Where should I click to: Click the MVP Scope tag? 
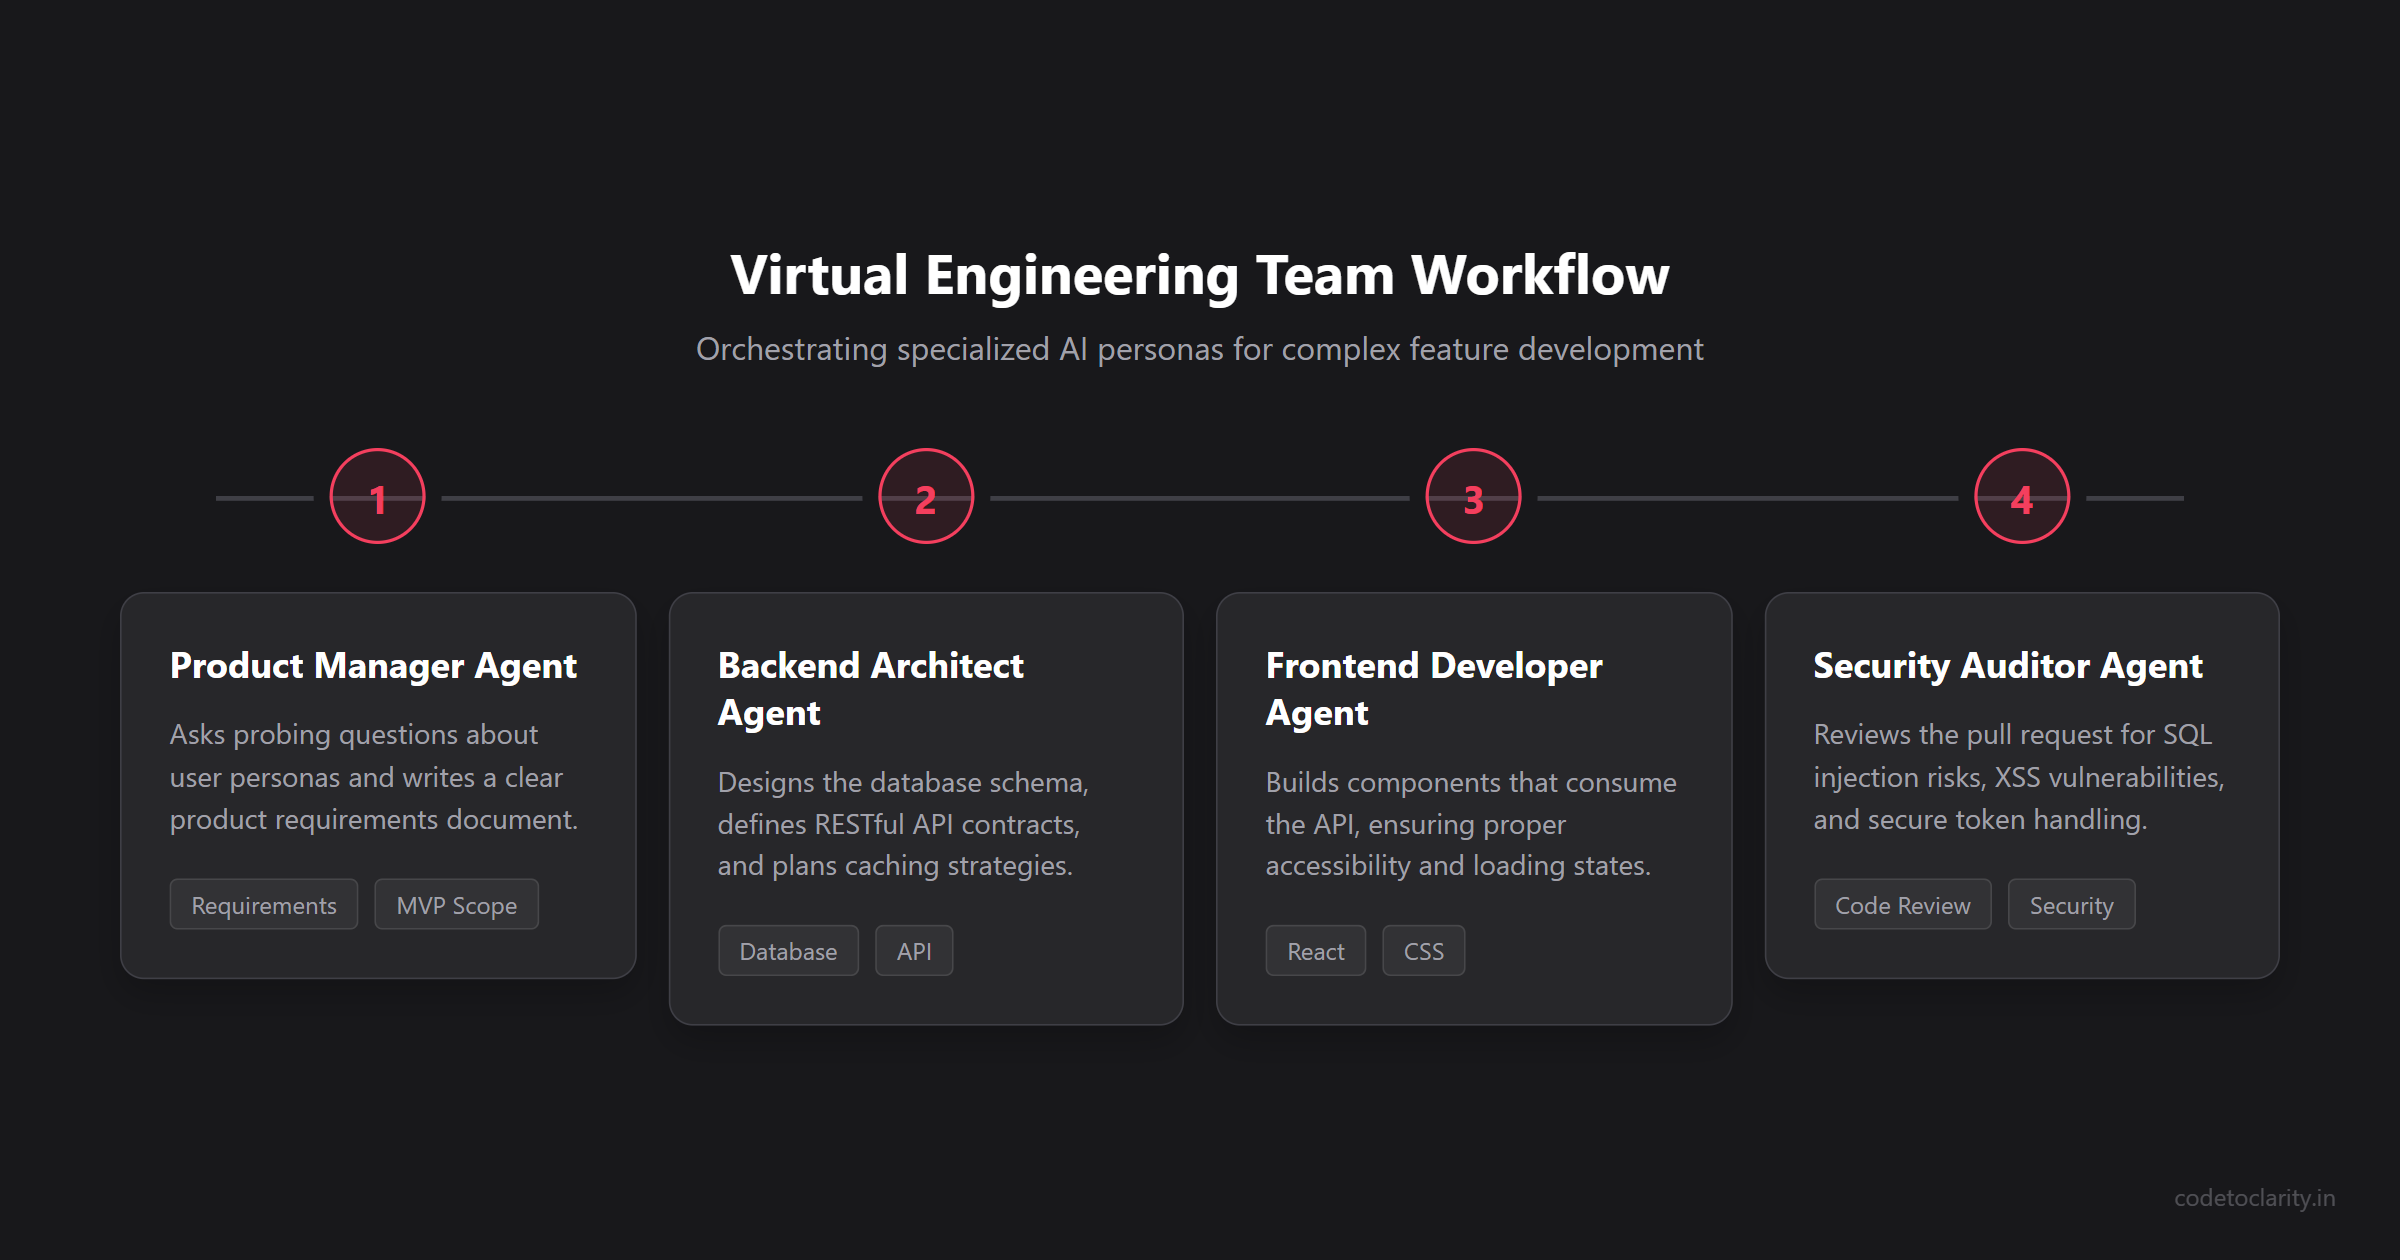(457, 905)
